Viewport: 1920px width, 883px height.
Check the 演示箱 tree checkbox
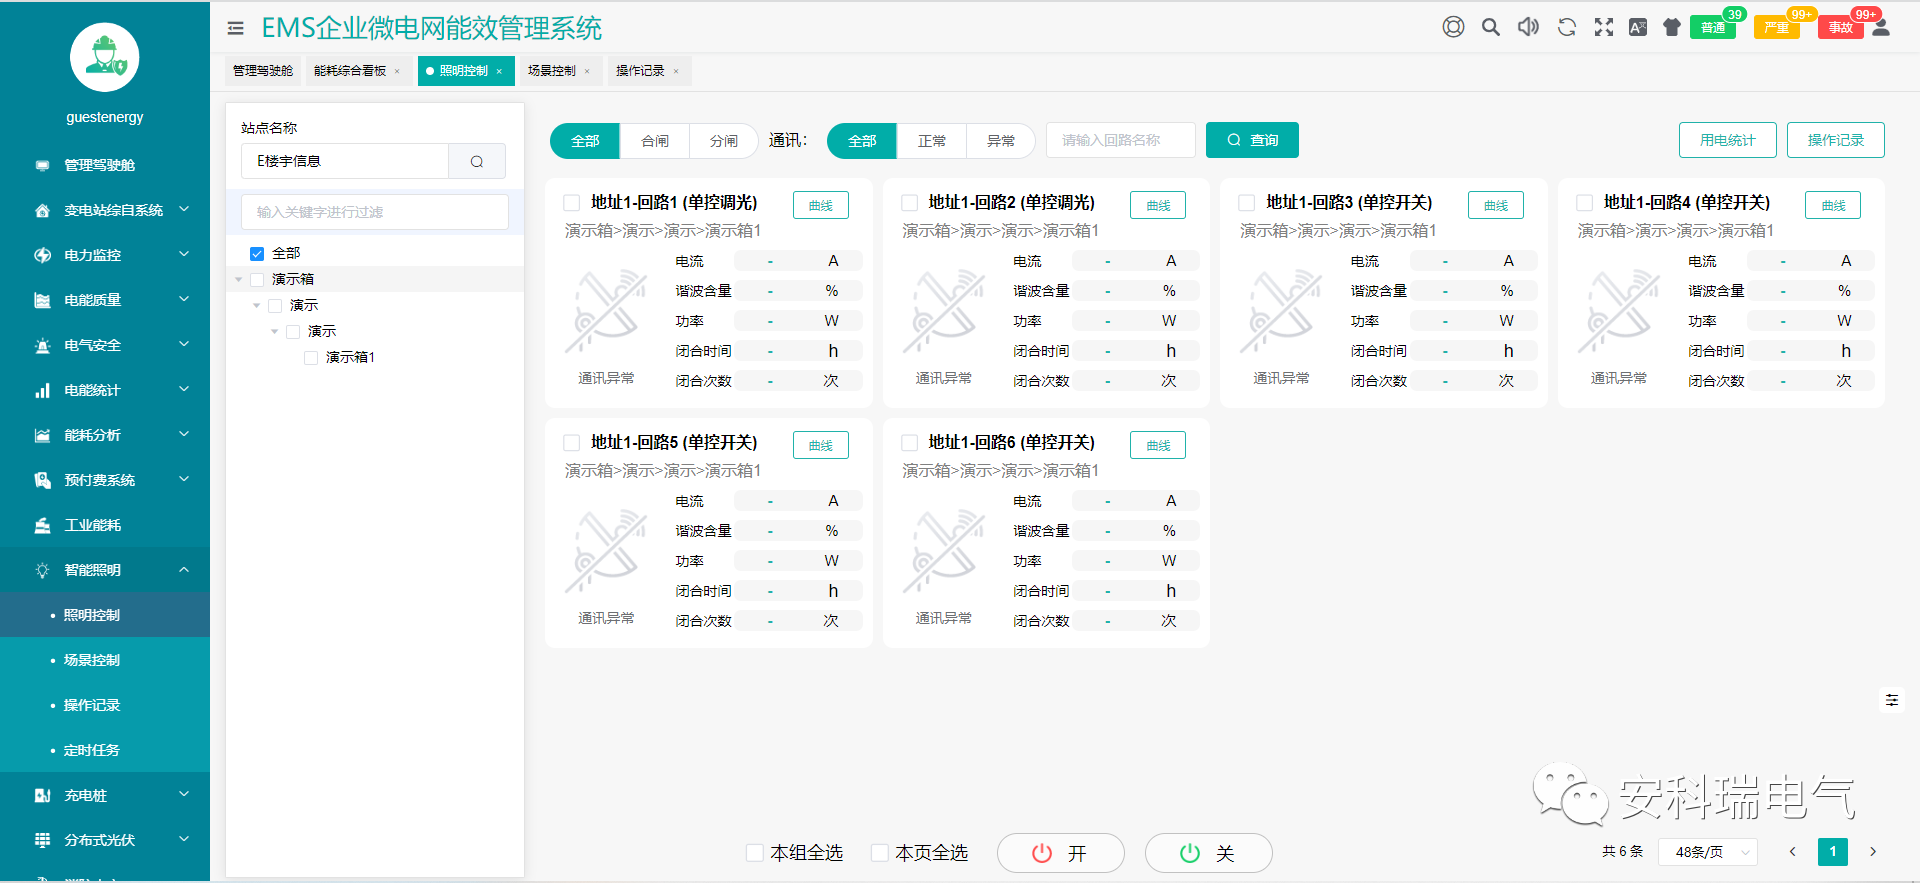click(257, 280)
